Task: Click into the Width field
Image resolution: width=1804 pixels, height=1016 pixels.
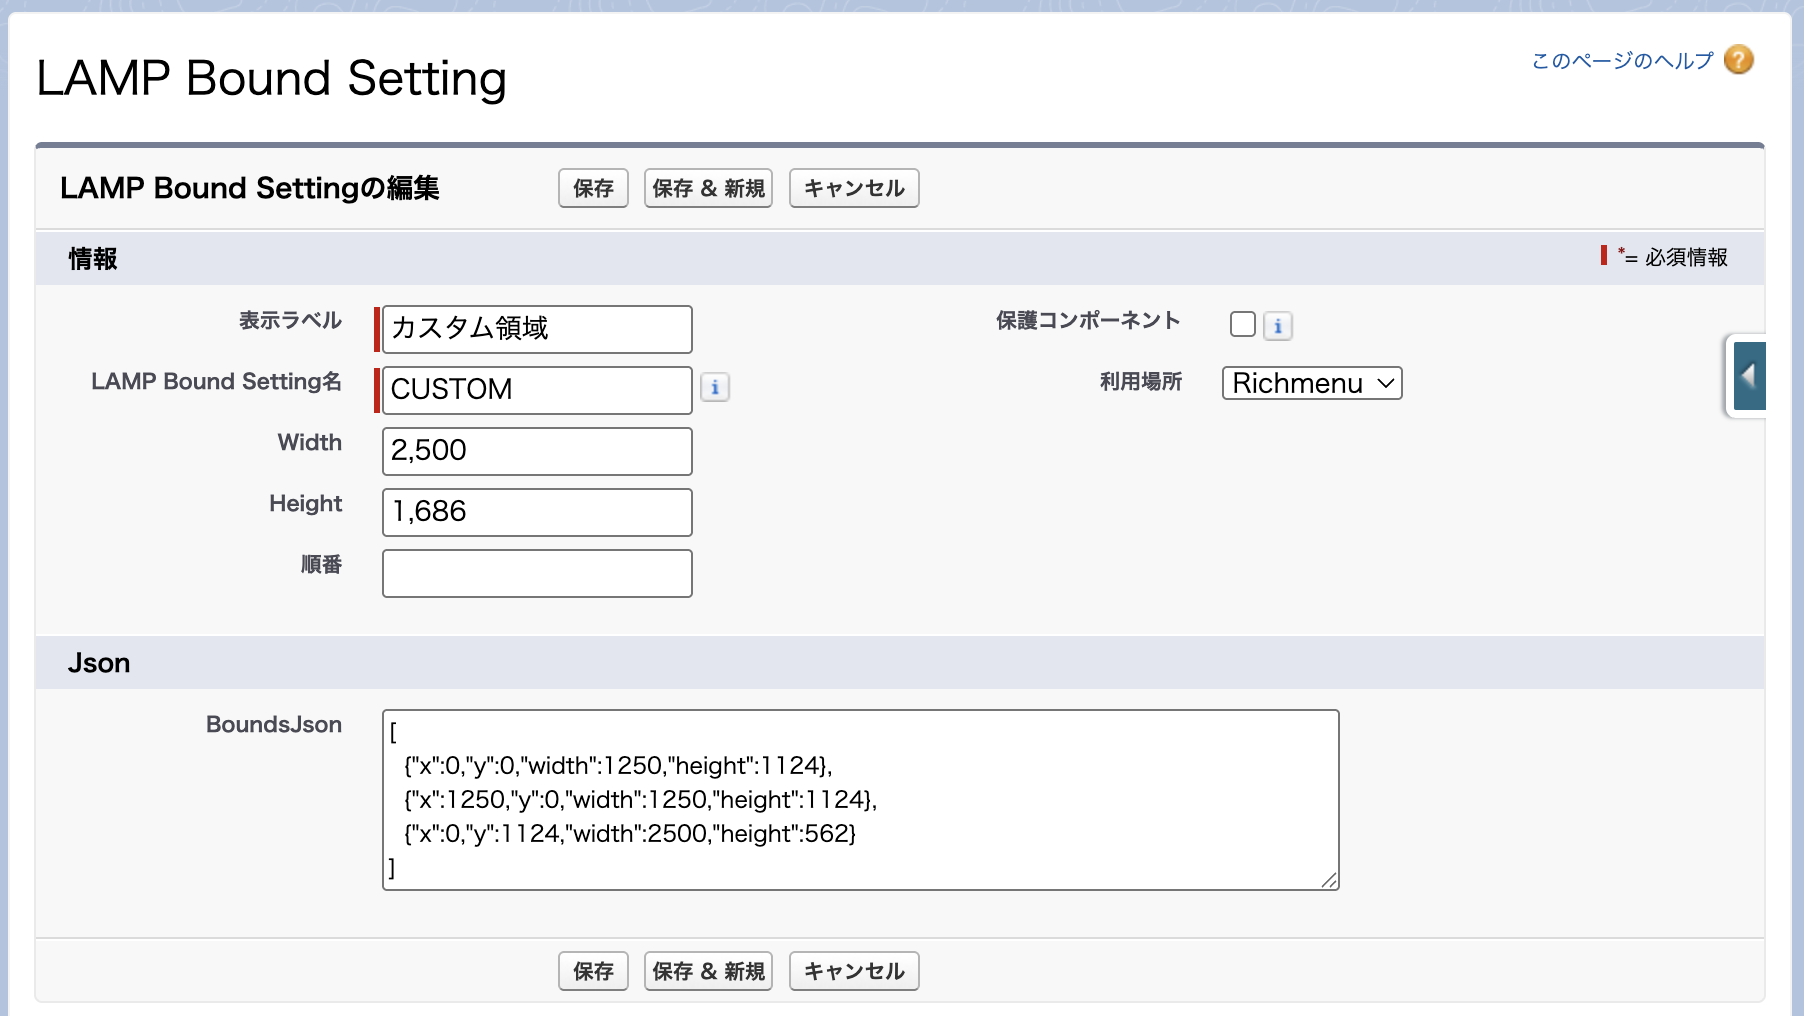Action: [x=537, y=451]
